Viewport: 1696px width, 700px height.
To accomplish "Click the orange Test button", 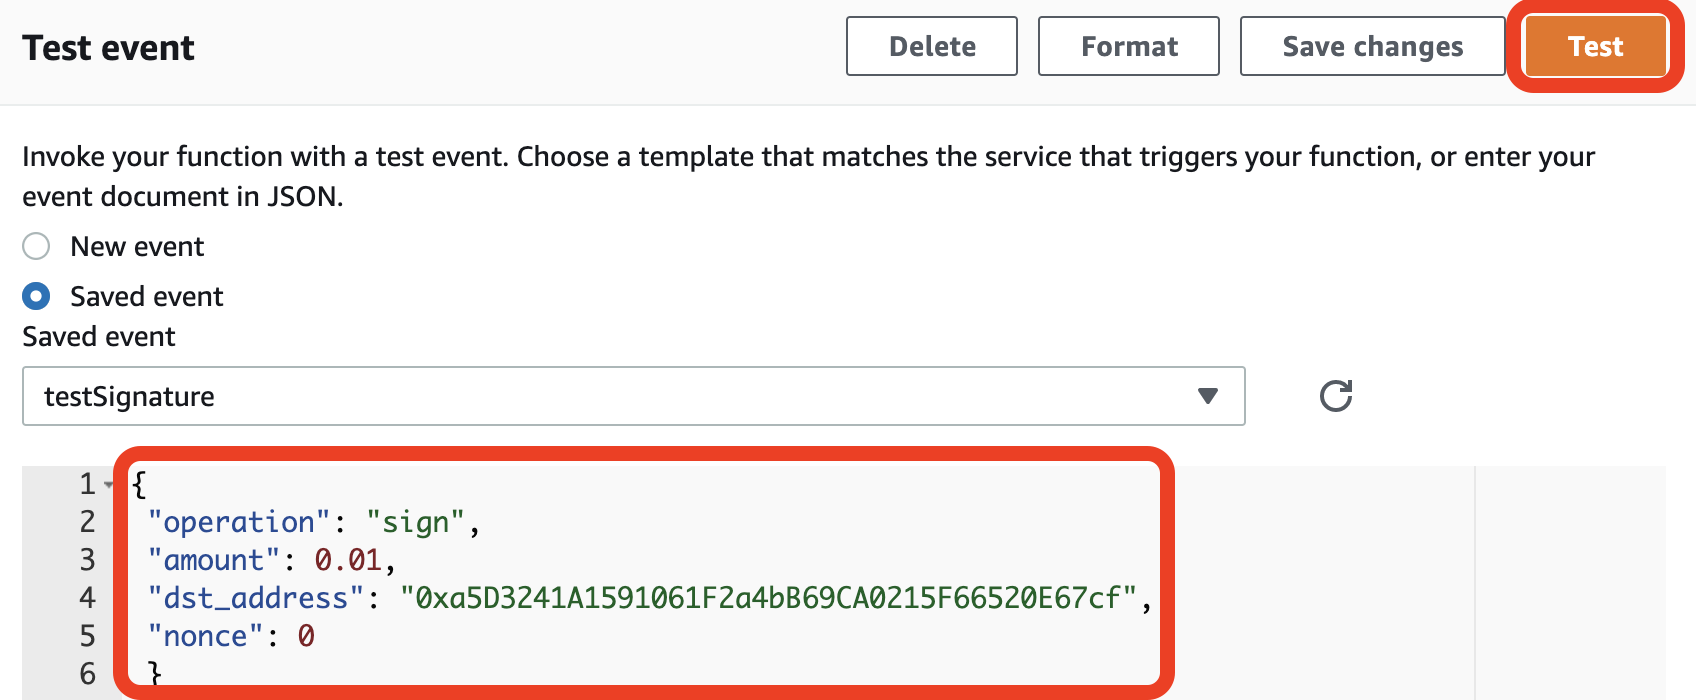I will [x=1596, y=46].
